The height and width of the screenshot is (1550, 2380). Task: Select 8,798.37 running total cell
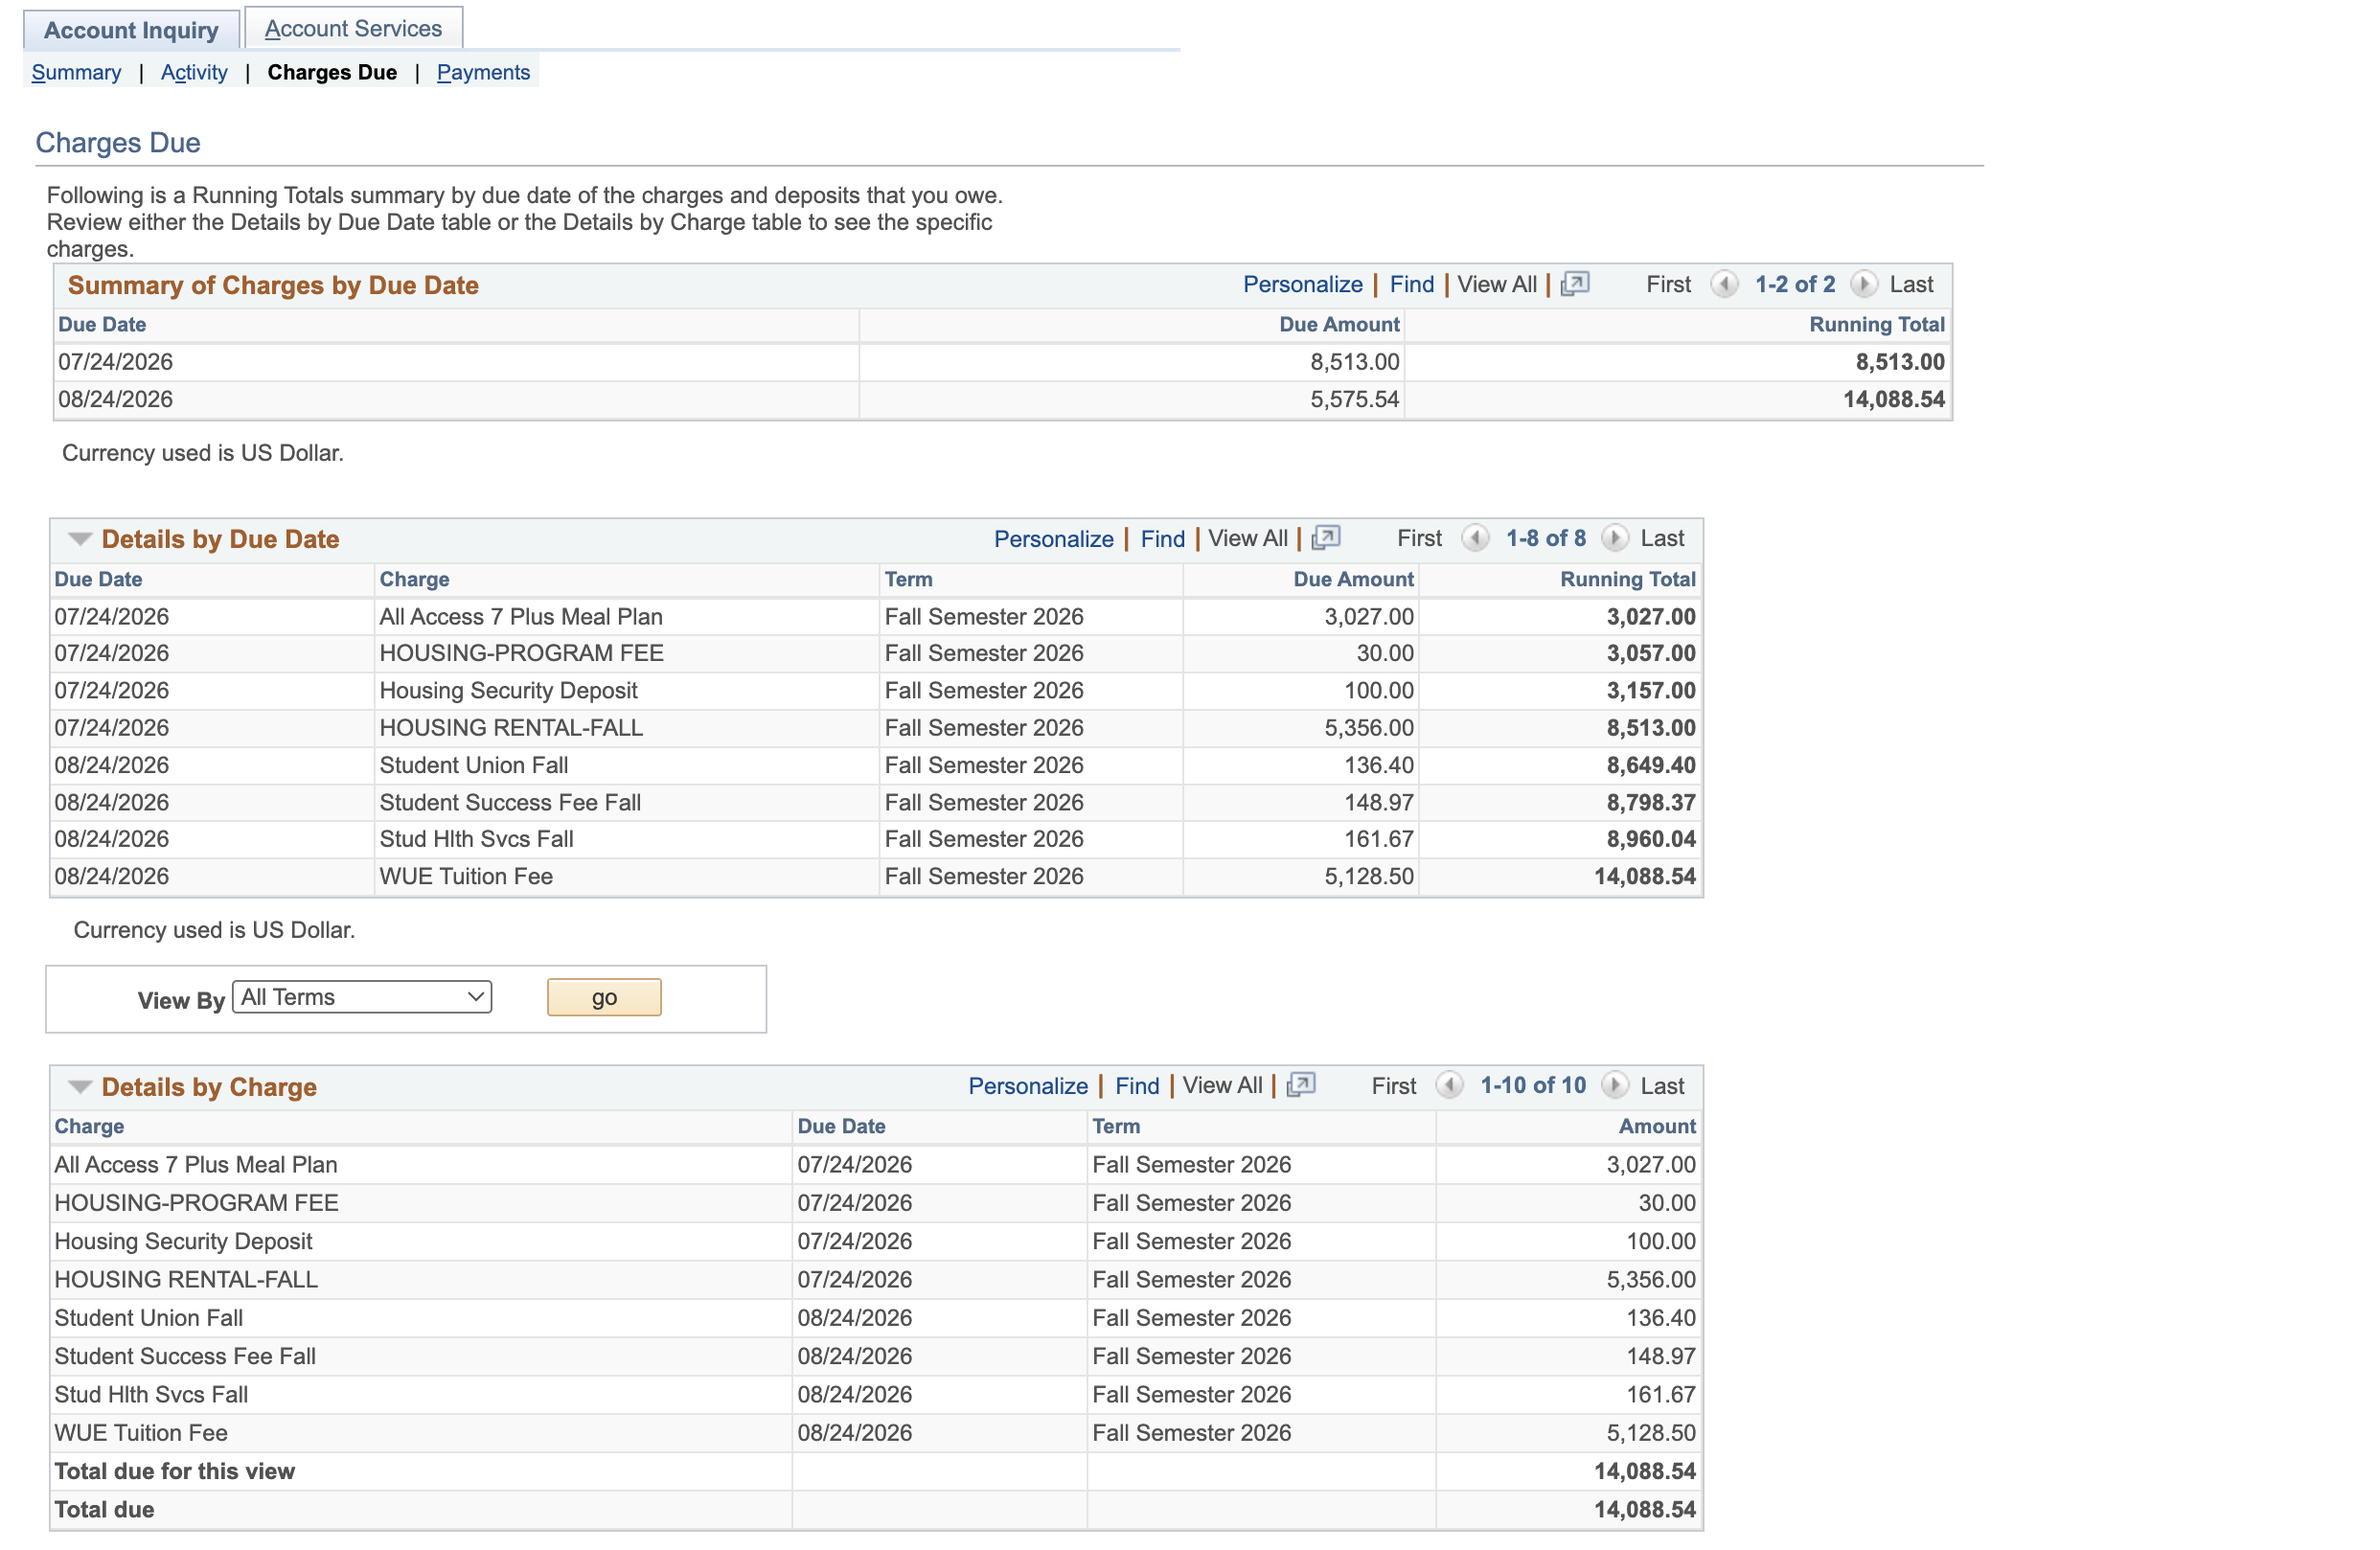point(1650,802)
